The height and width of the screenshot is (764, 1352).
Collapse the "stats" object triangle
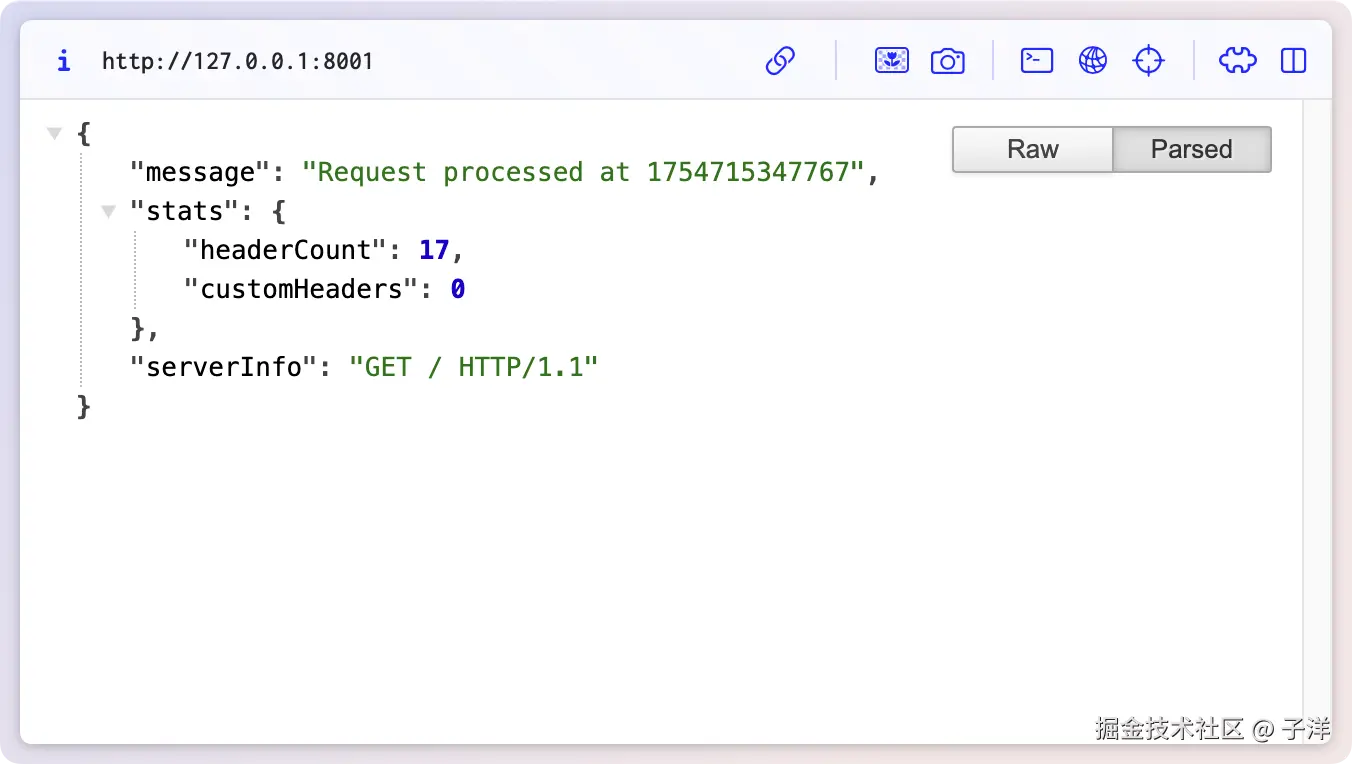point(108,211)
